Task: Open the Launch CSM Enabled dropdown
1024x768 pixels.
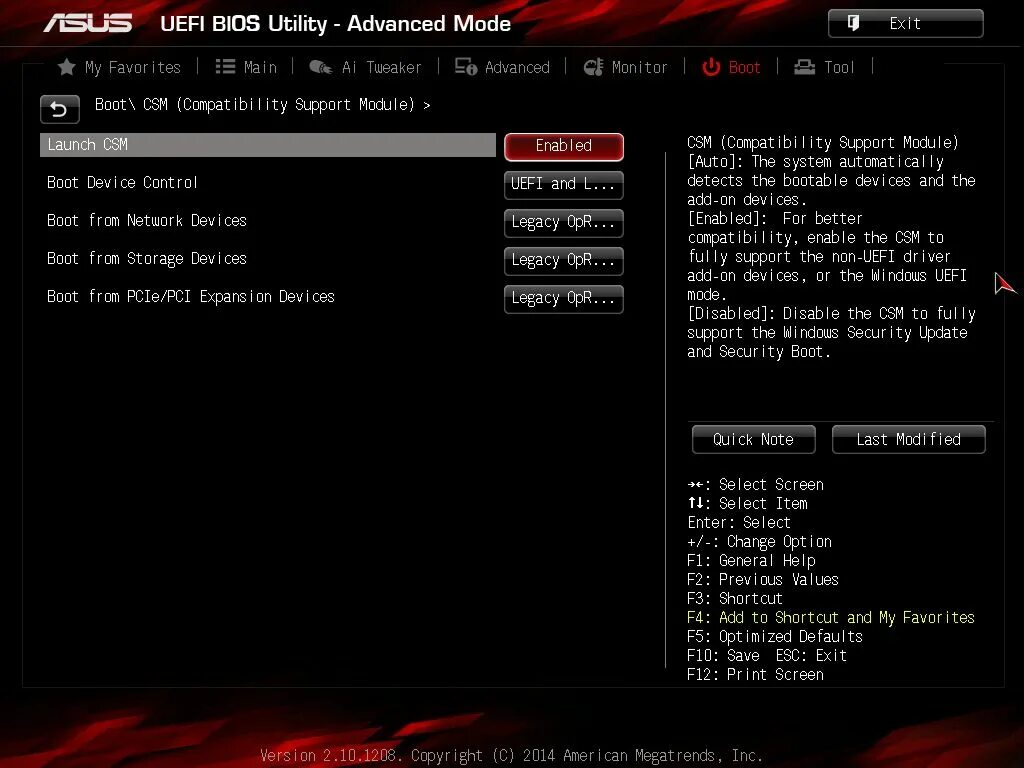Action: (x=564, y=146)
